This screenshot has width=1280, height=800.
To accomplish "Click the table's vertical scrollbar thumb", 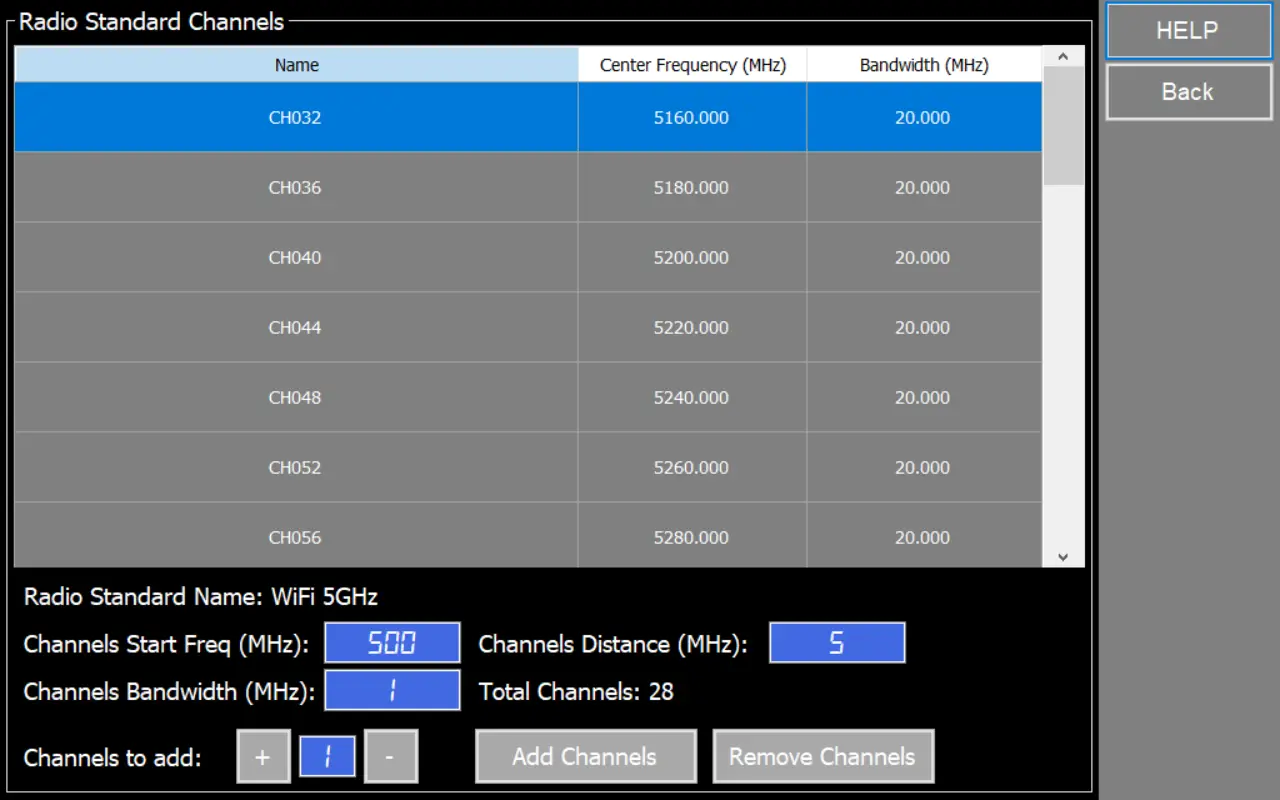I will (x=1063, y=125).
